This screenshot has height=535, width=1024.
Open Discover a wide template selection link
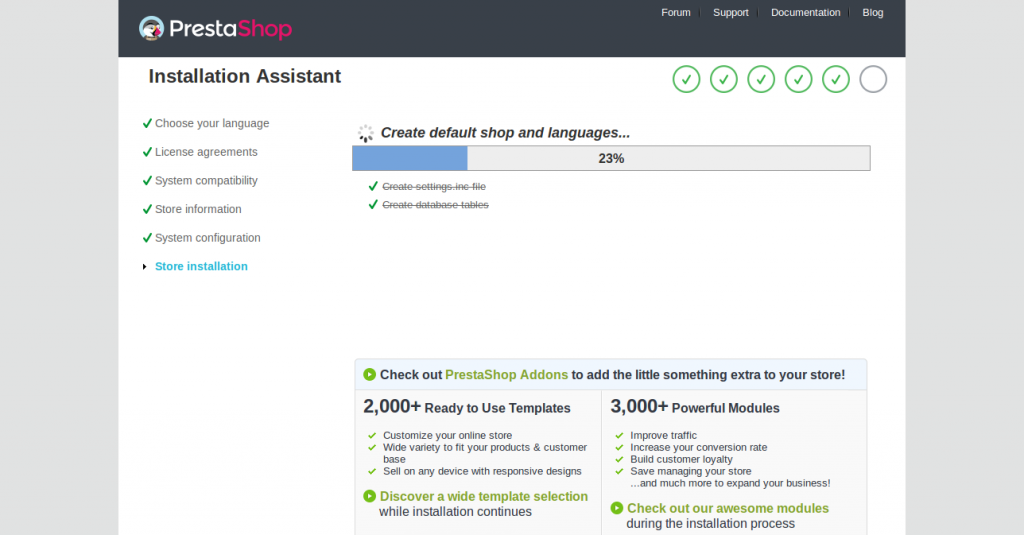pyautogui.click(x=484, y=496)
